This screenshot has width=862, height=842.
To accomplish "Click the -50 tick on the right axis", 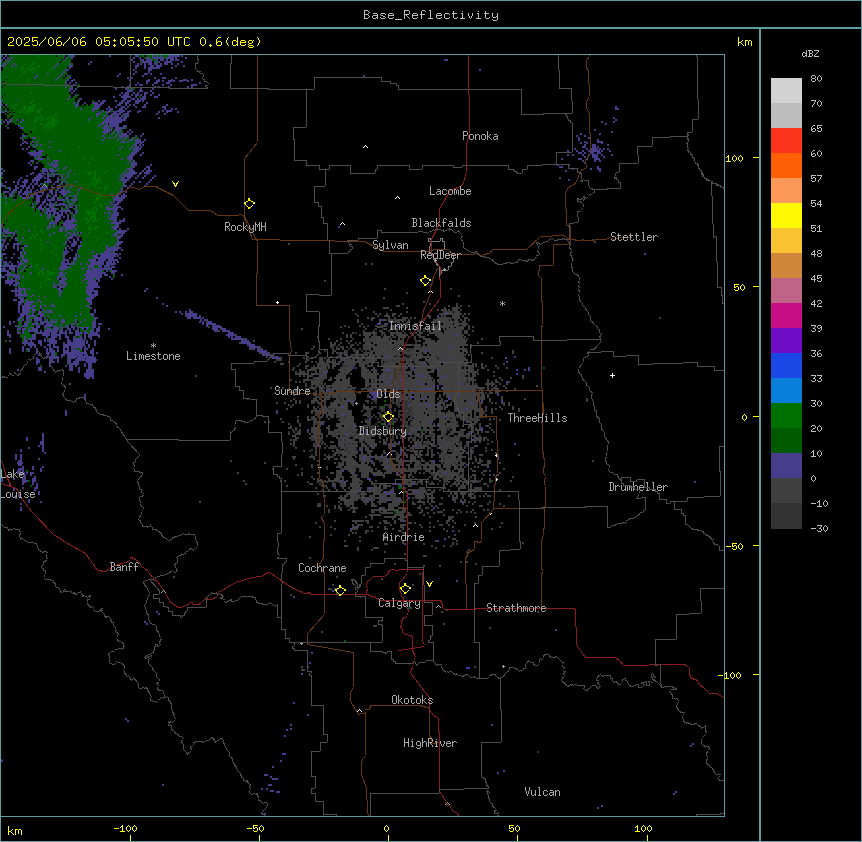I will coord(734,546).
